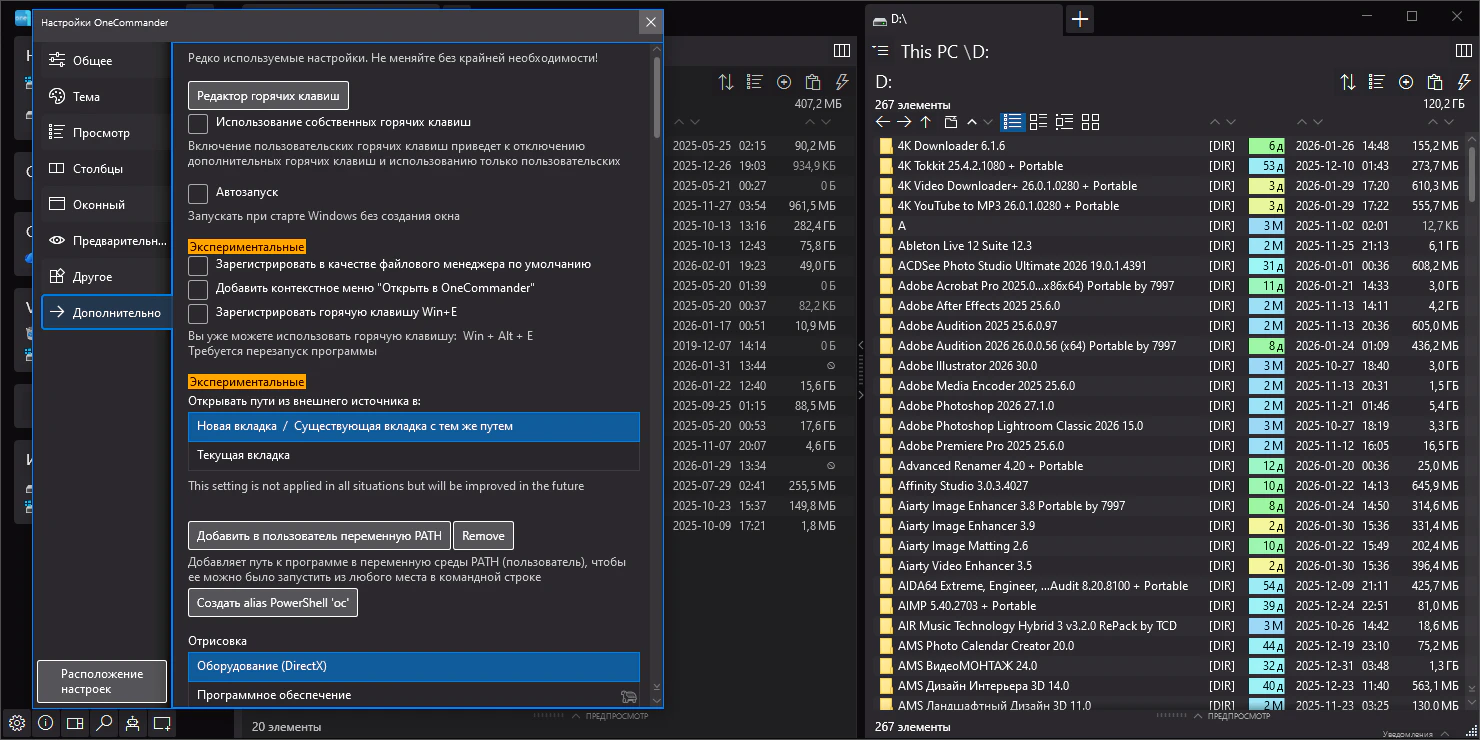Click the robot automation icon in bottom bar
The height and width of the screenshot is (740, 1480).
pyautogui.click(x=133, y=723)
